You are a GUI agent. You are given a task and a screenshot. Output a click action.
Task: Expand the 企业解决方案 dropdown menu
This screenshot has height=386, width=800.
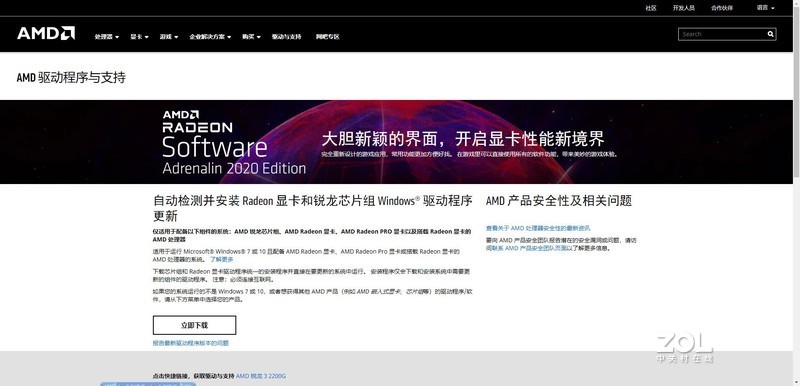tap(210, 37)
